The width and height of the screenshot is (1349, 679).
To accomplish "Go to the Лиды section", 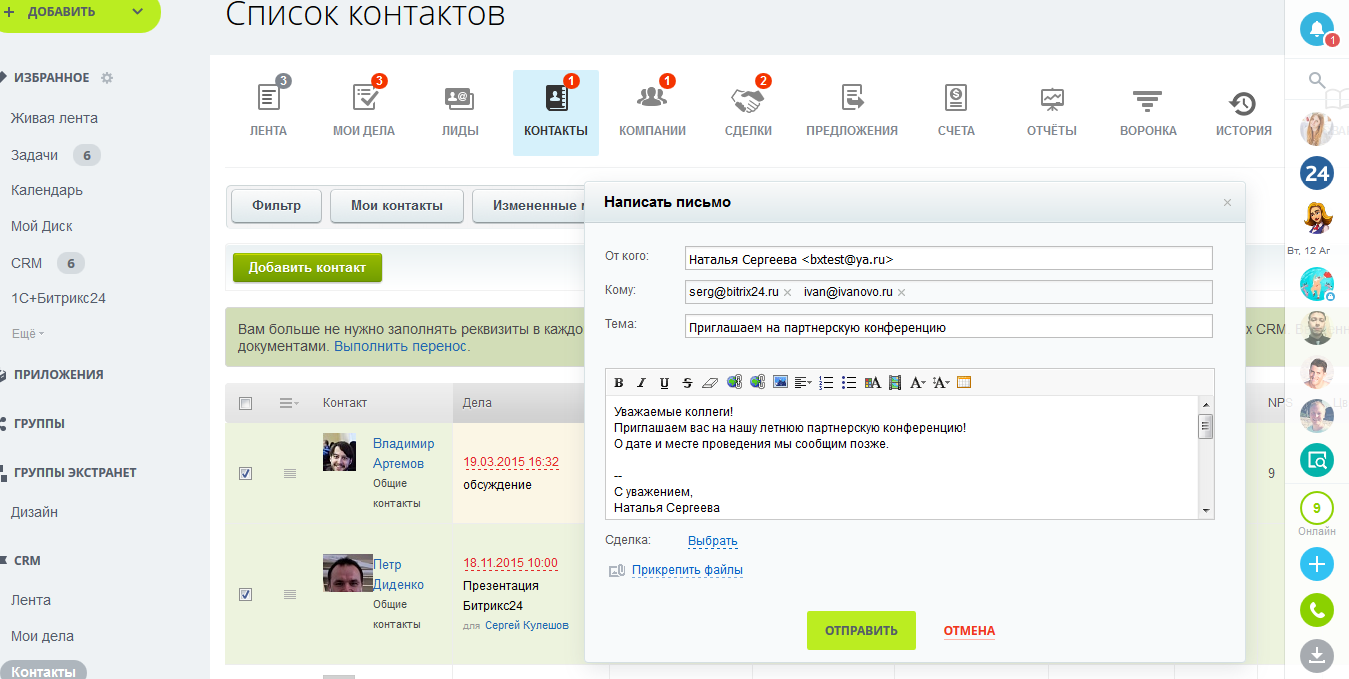I will [460, 112].
